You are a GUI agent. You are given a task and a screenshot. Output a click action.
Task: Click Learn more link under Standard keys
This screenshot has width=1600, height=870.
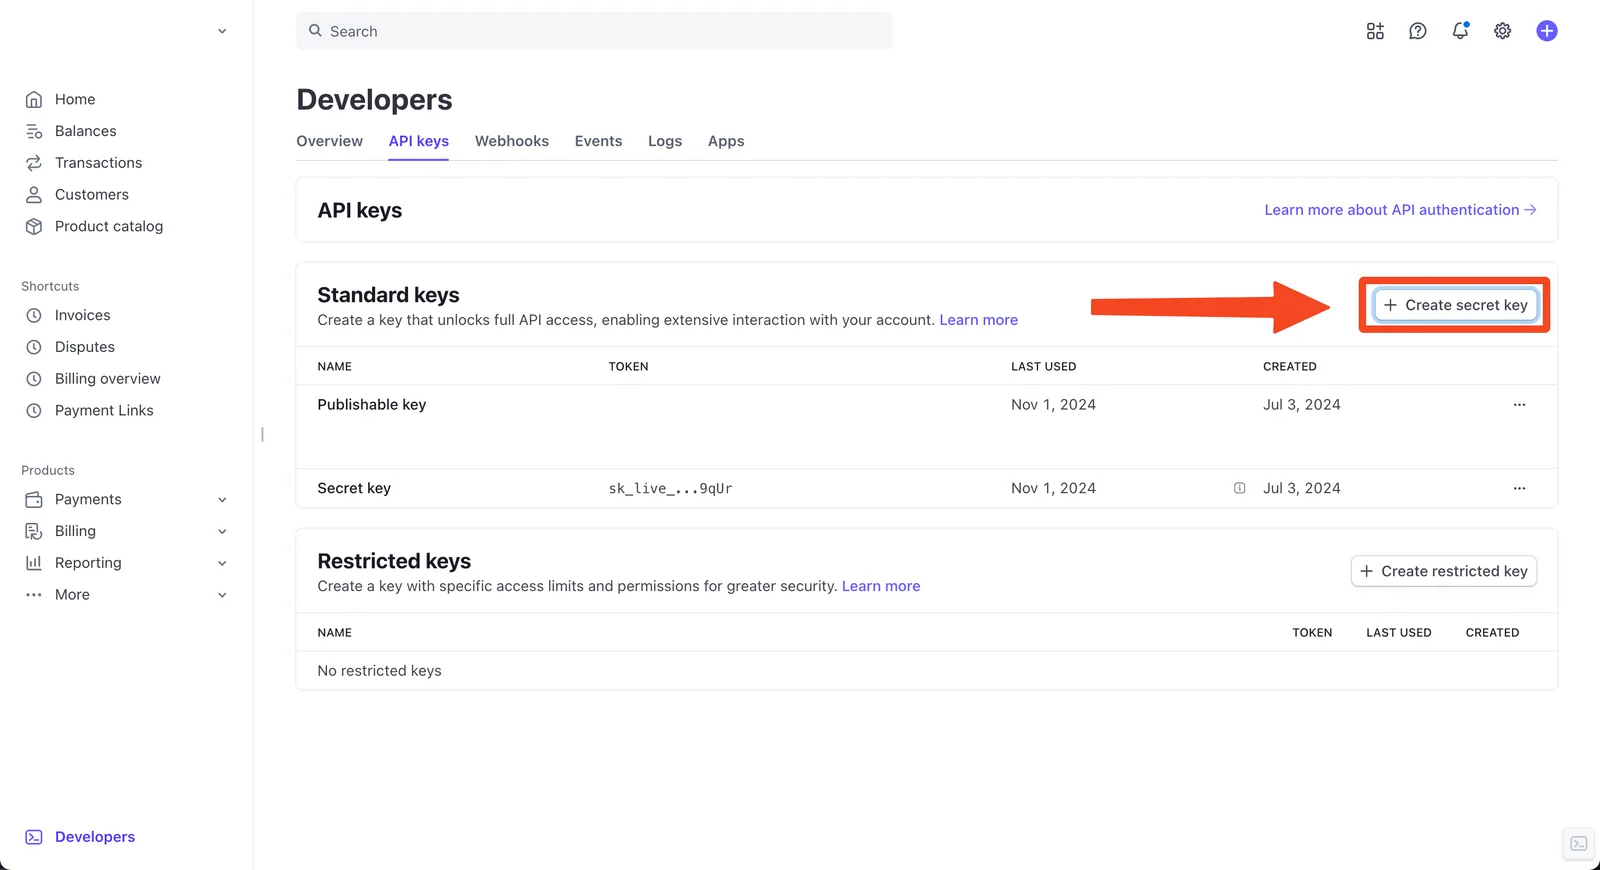[x=978, y=320]
